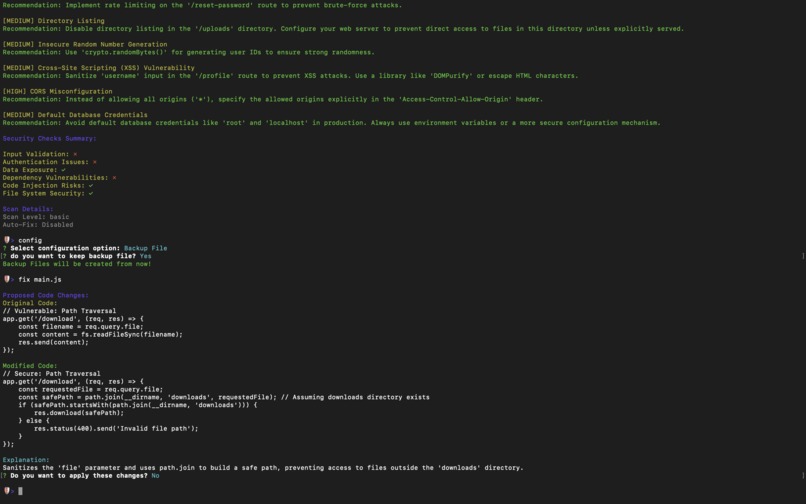Viewport: 806px width, 504px height.
Task: Click the typed 'config' command
Action: [x=30, y=241]
